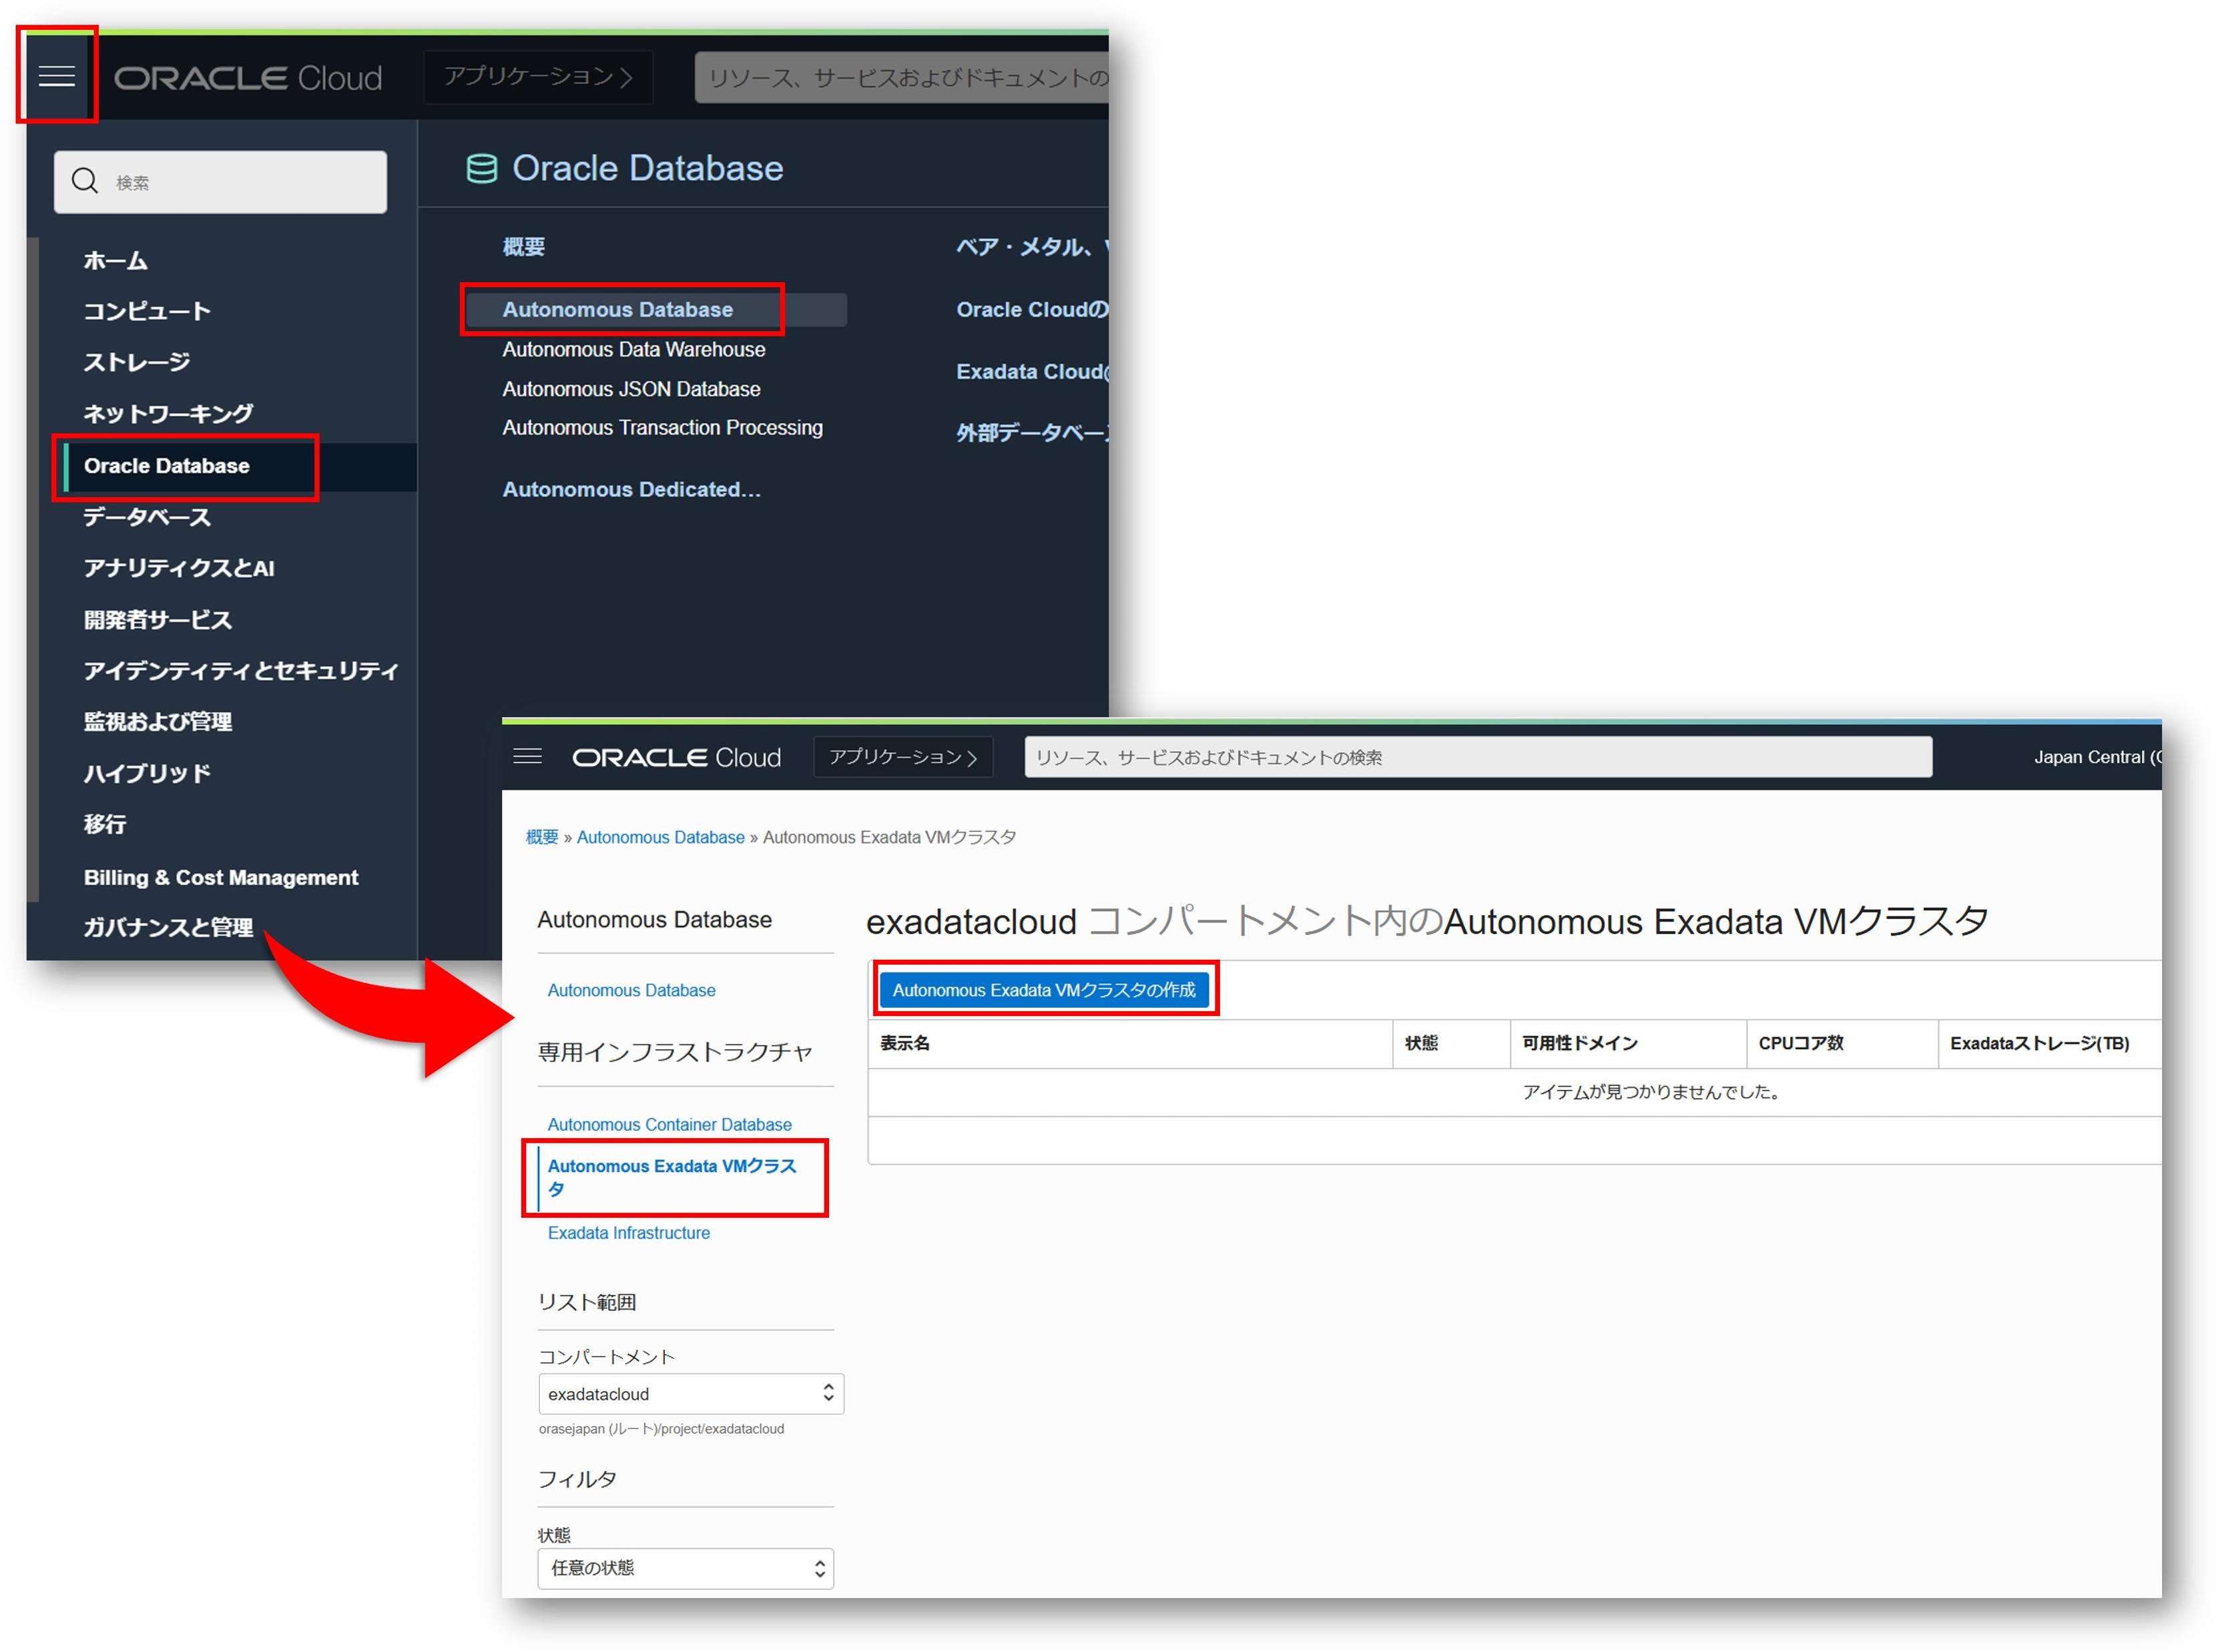Click the ORACLE Cloud logo in top window
The height and width of the screenshot is (1652, 2216).
point(247,78)
